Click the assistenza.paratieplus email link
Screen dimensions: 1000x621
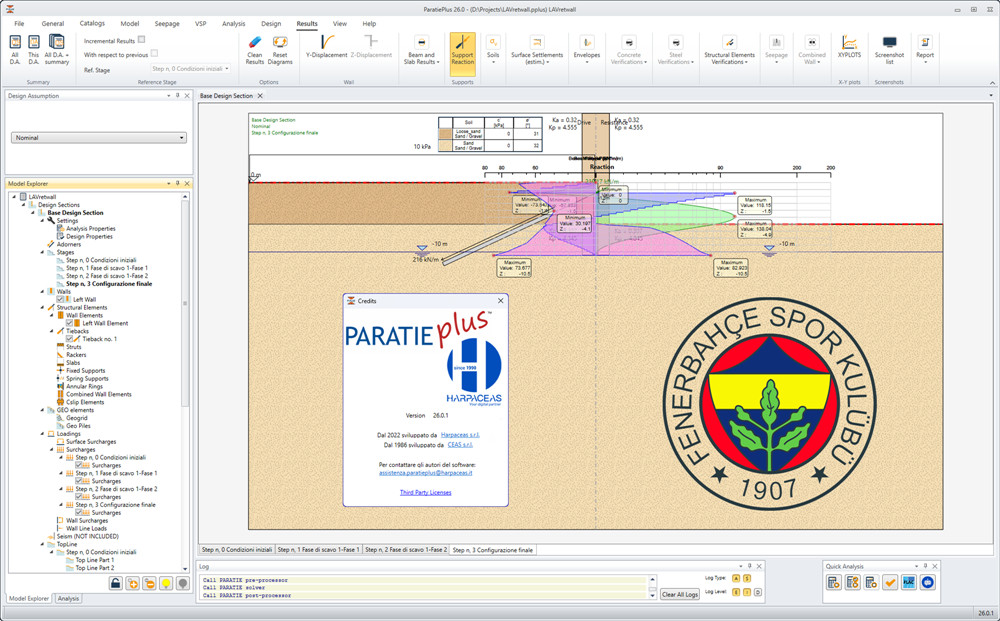tap(425, 473)
